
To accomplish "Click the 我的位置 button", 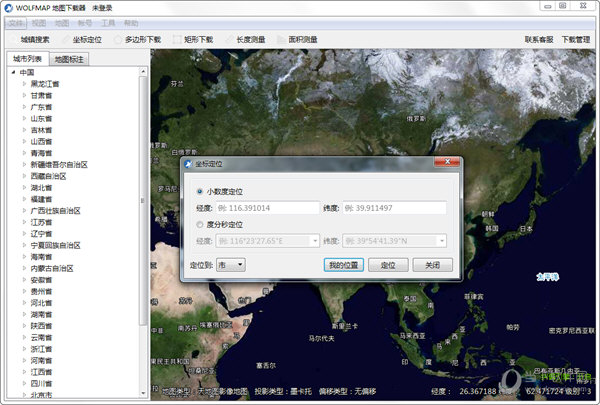I will click(344, 265).
